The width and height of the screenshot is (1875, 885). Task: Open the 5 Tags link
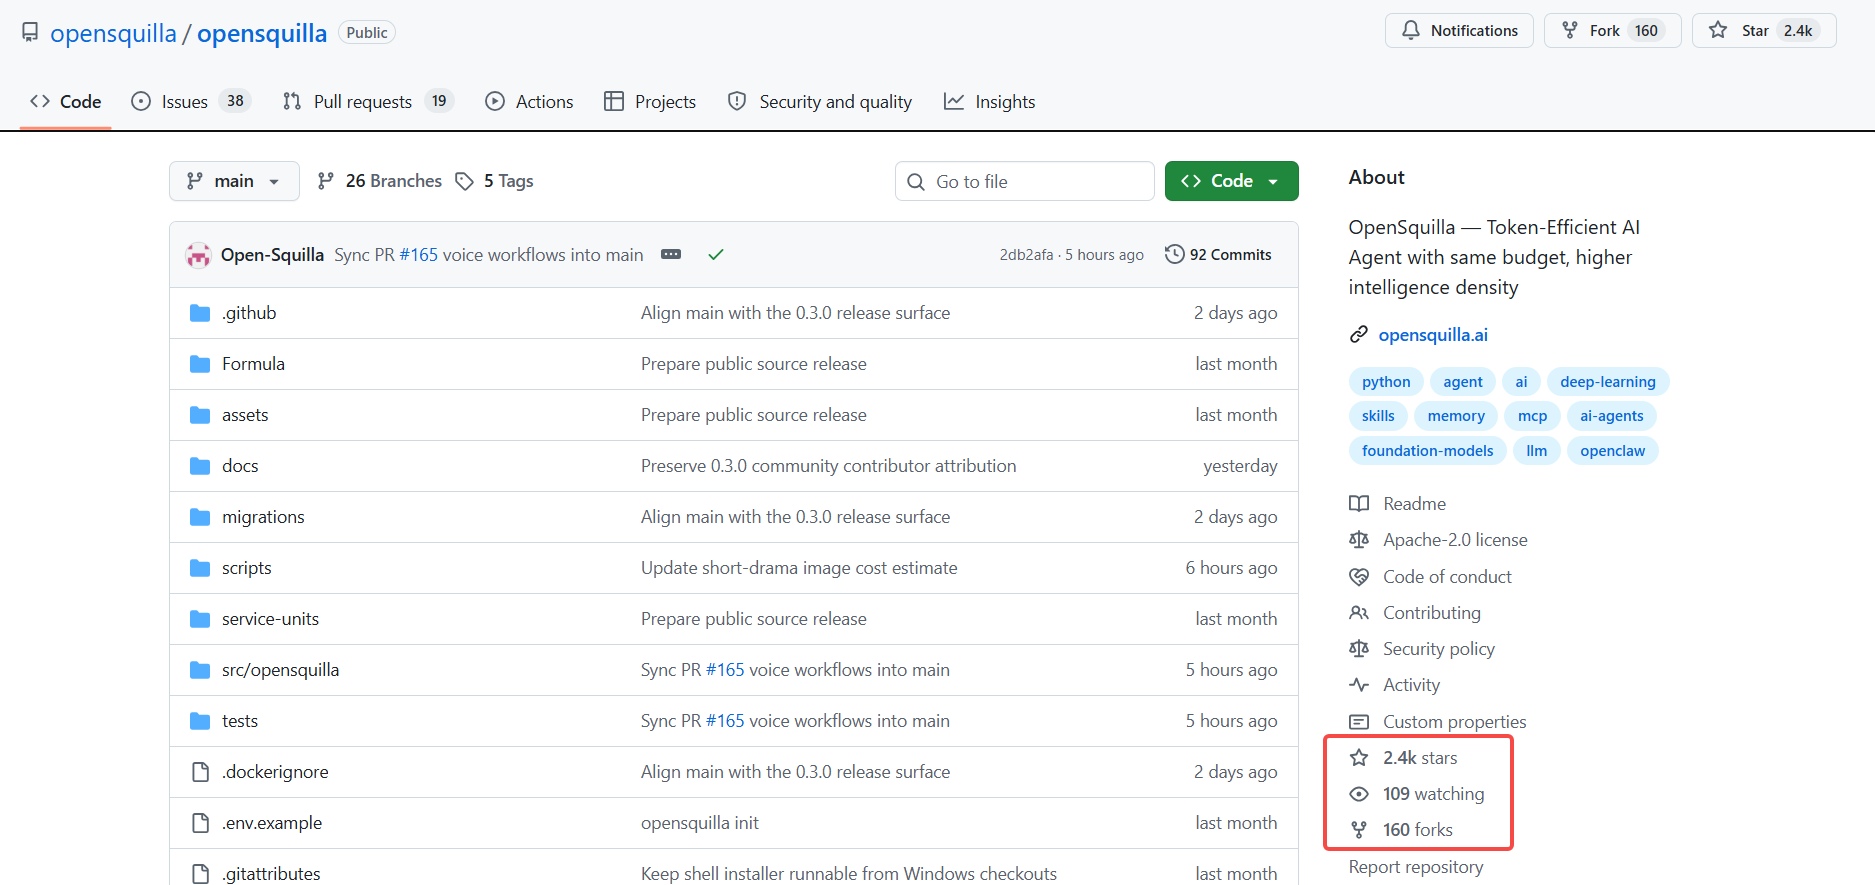[x=494, y=181]
